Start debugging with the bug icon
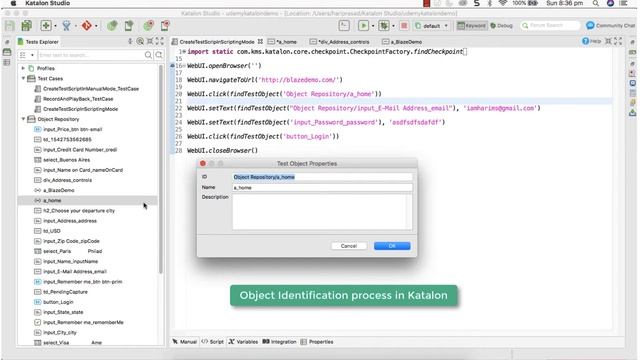Image resolution: width=640 pixels, height=360 pixels. click(384, 26)
